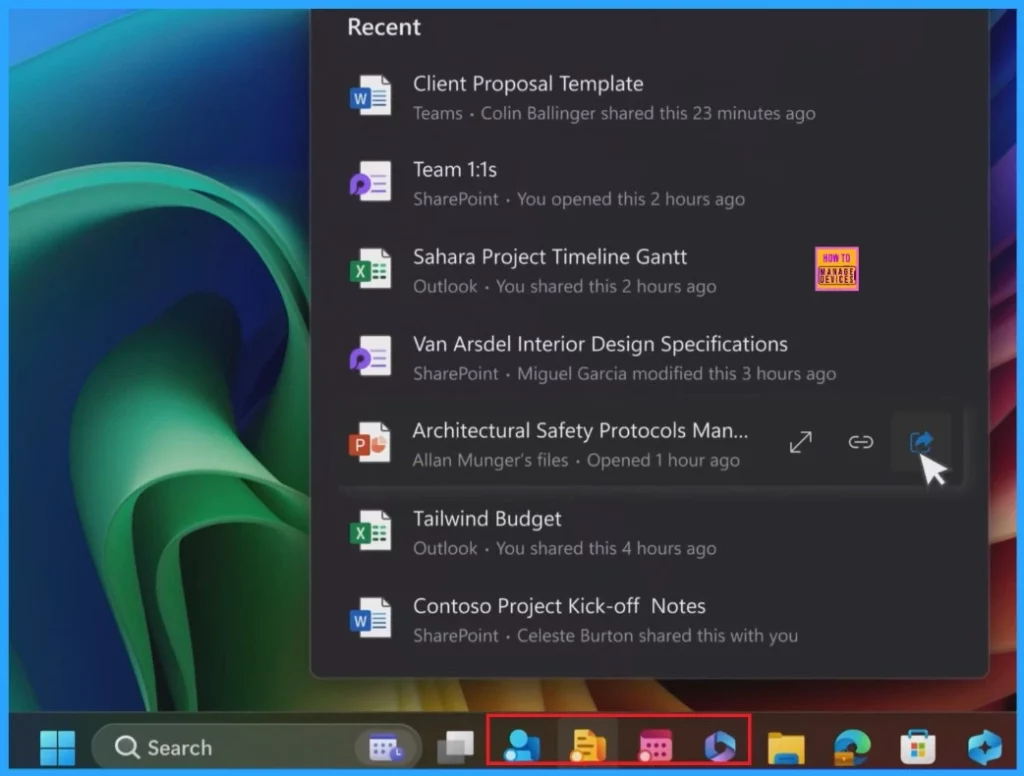1024x776 pixels.
Task: Open the Files companion taskbar icon
Action: tap(588, 746)
